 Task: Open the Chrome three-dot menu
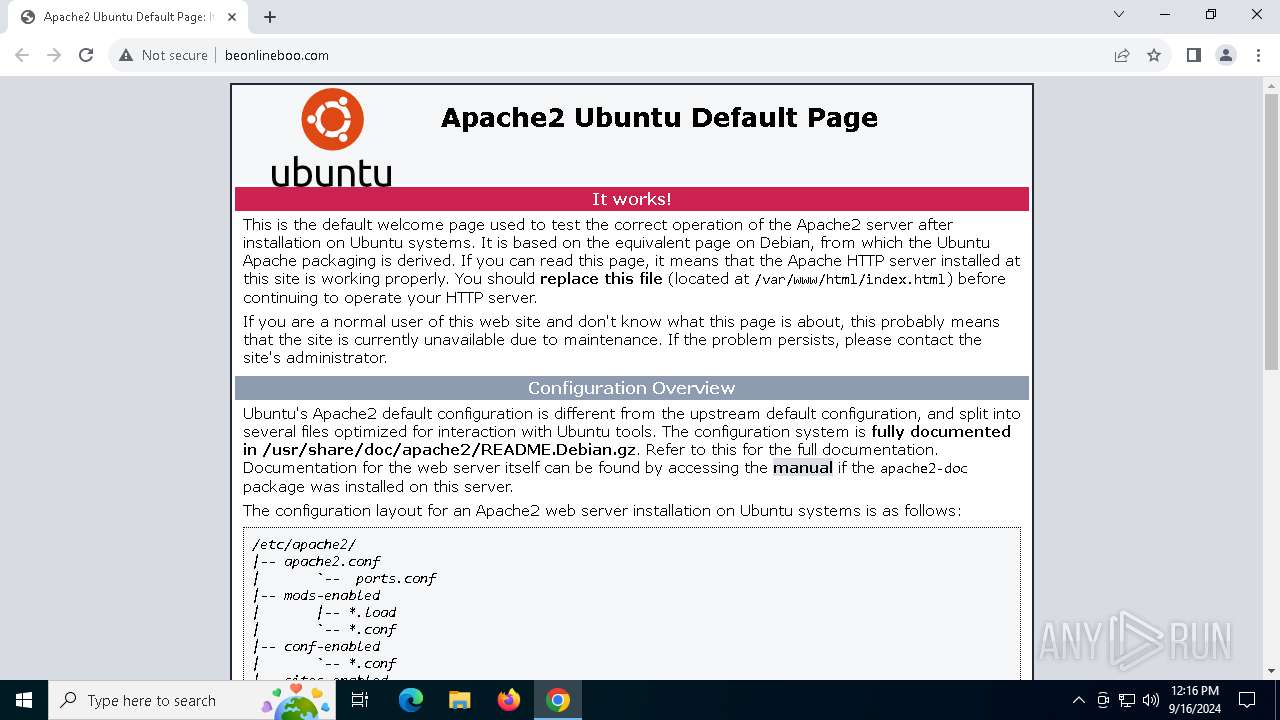coord(1257,55)
